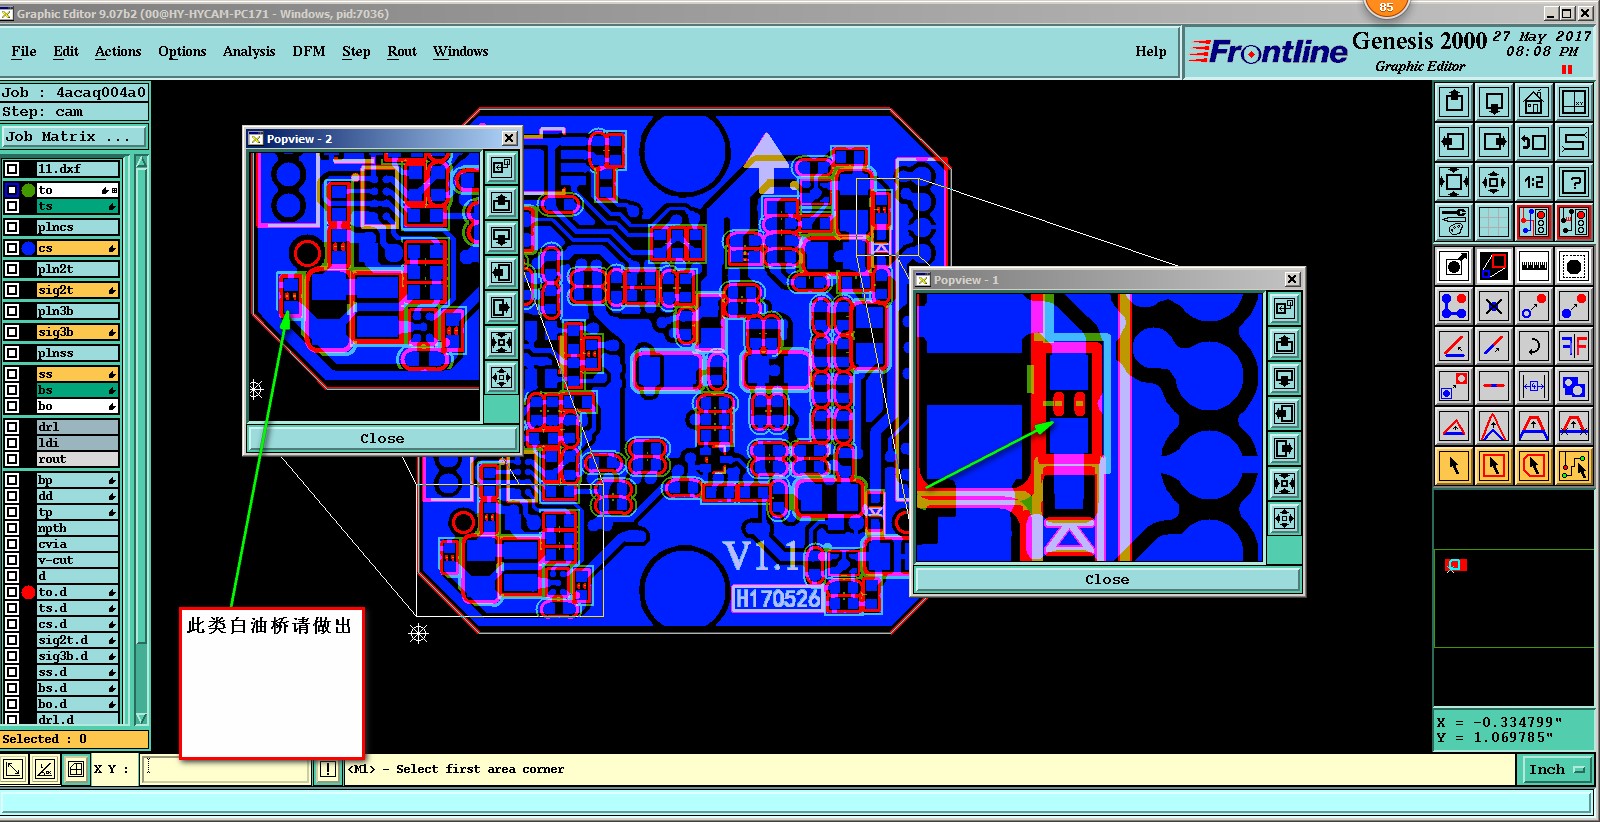Open the wrench and palette settings icon
Image resolution: width=1600 pixels, height=822 pixels.
coord(1454,222)
